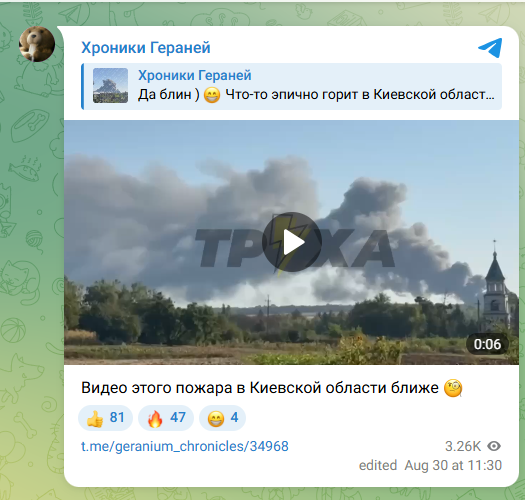Image resolution: width=525 pixels, height=500 pixels.
Task: Open the bear channel avatar
Action: click(x=37, y=44)
